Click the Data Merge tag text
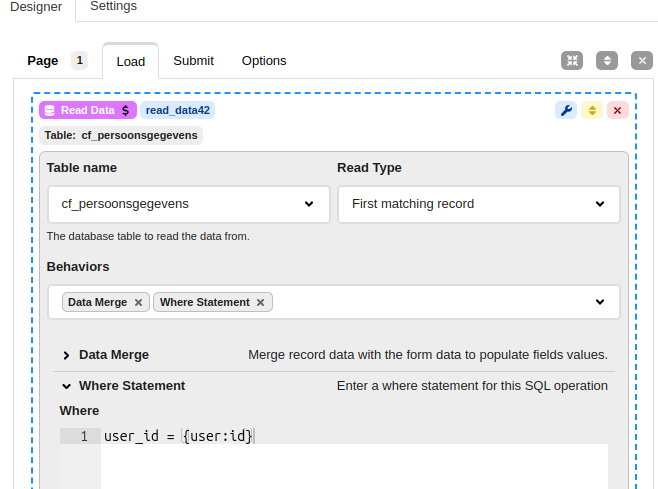This screenshot has height=489, width=658. (97, 303)
